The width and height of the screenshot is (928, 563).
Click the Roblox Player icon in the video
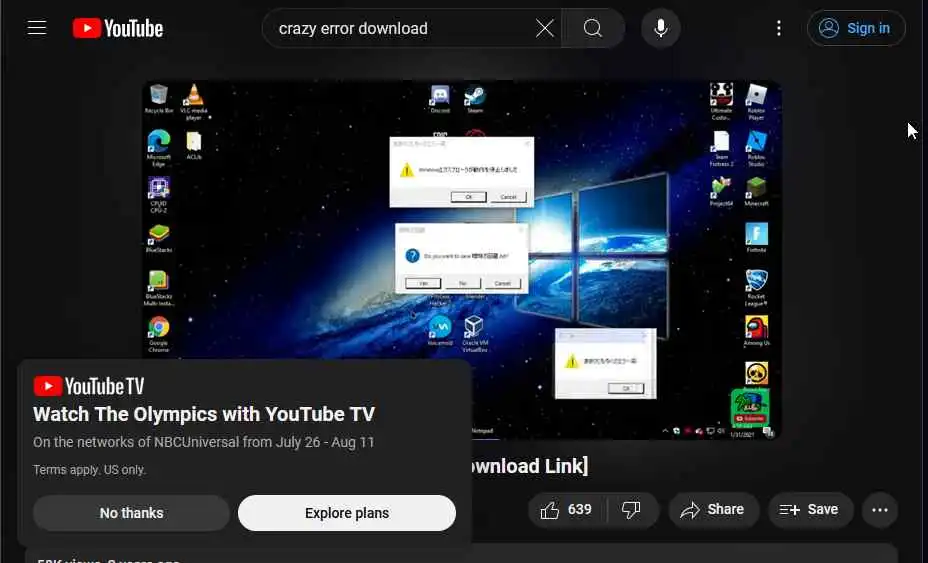756,101
